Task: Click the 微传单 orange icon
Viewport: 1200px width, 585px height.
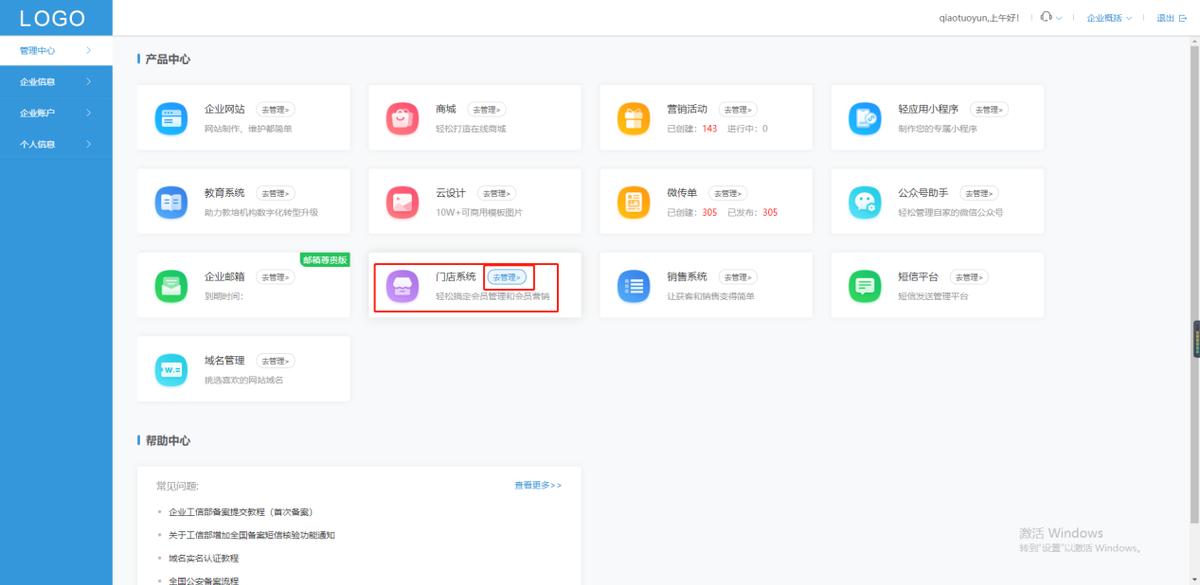Action: tap(633, 201)
